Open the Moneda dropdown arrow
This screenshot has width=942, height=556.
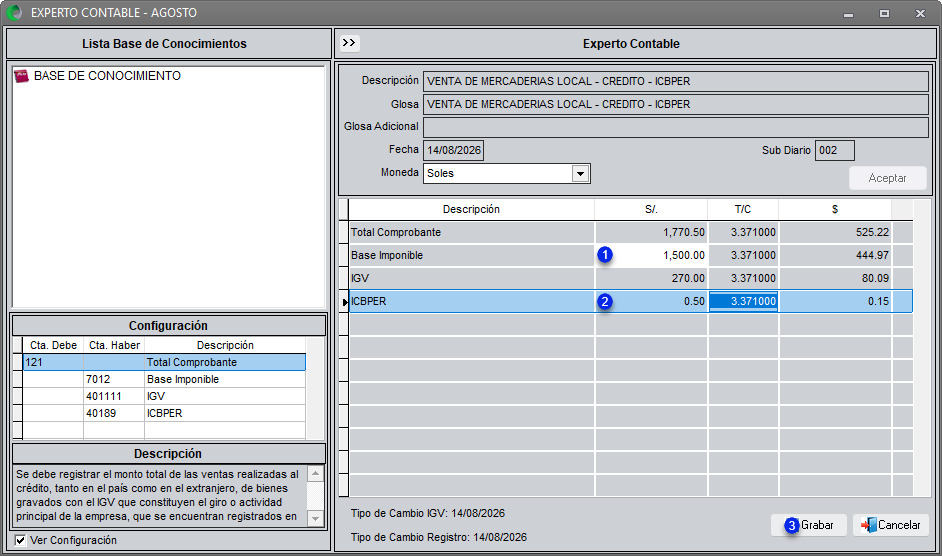[x=580, y=174]
